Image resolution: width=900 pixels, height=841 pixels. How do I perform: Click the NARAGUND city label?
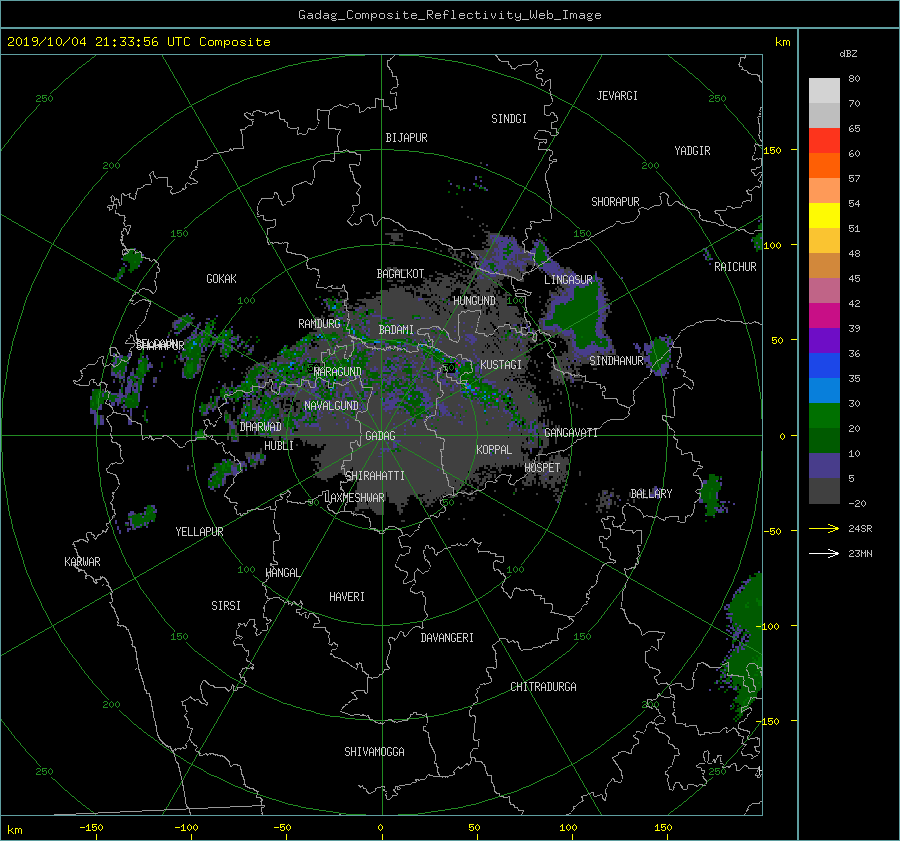pos(338,372)
